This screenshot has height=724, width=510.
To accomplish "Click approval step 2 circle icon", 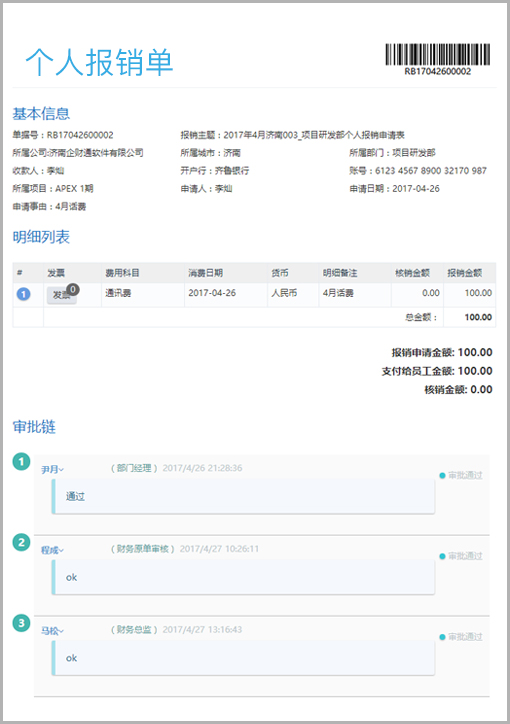I will 21,543.
